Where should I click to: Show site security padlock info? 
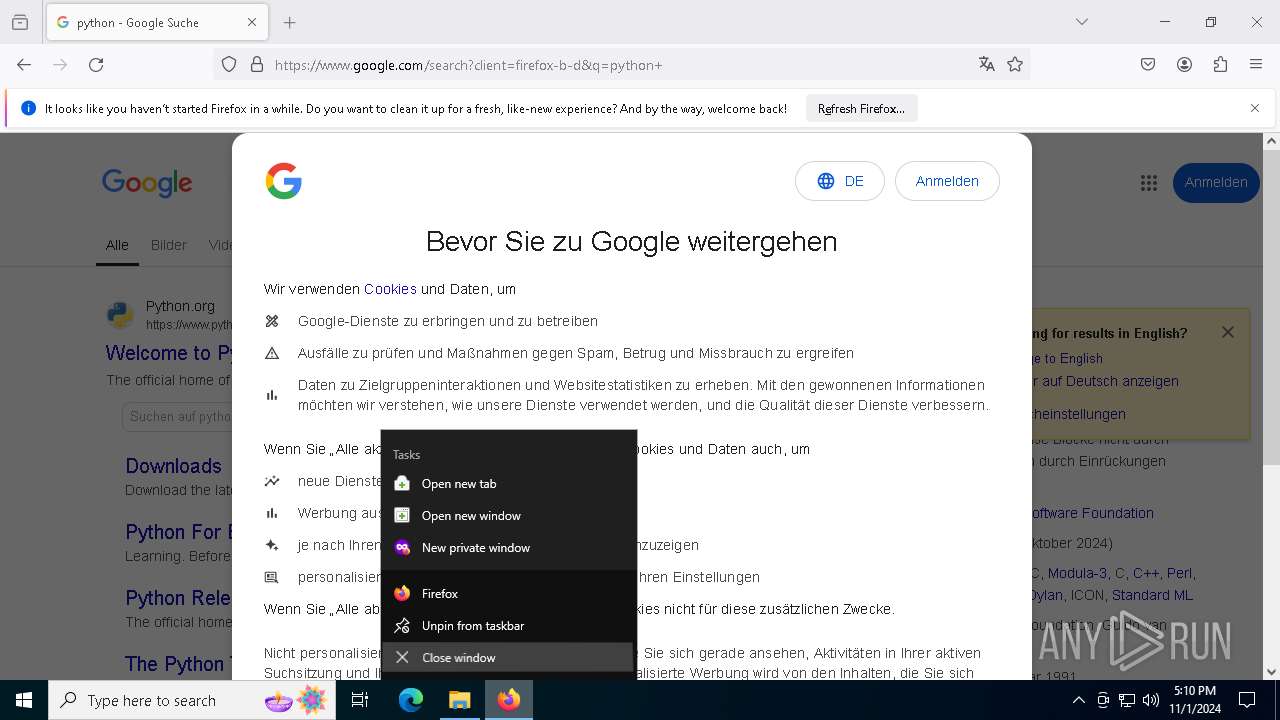257,65
